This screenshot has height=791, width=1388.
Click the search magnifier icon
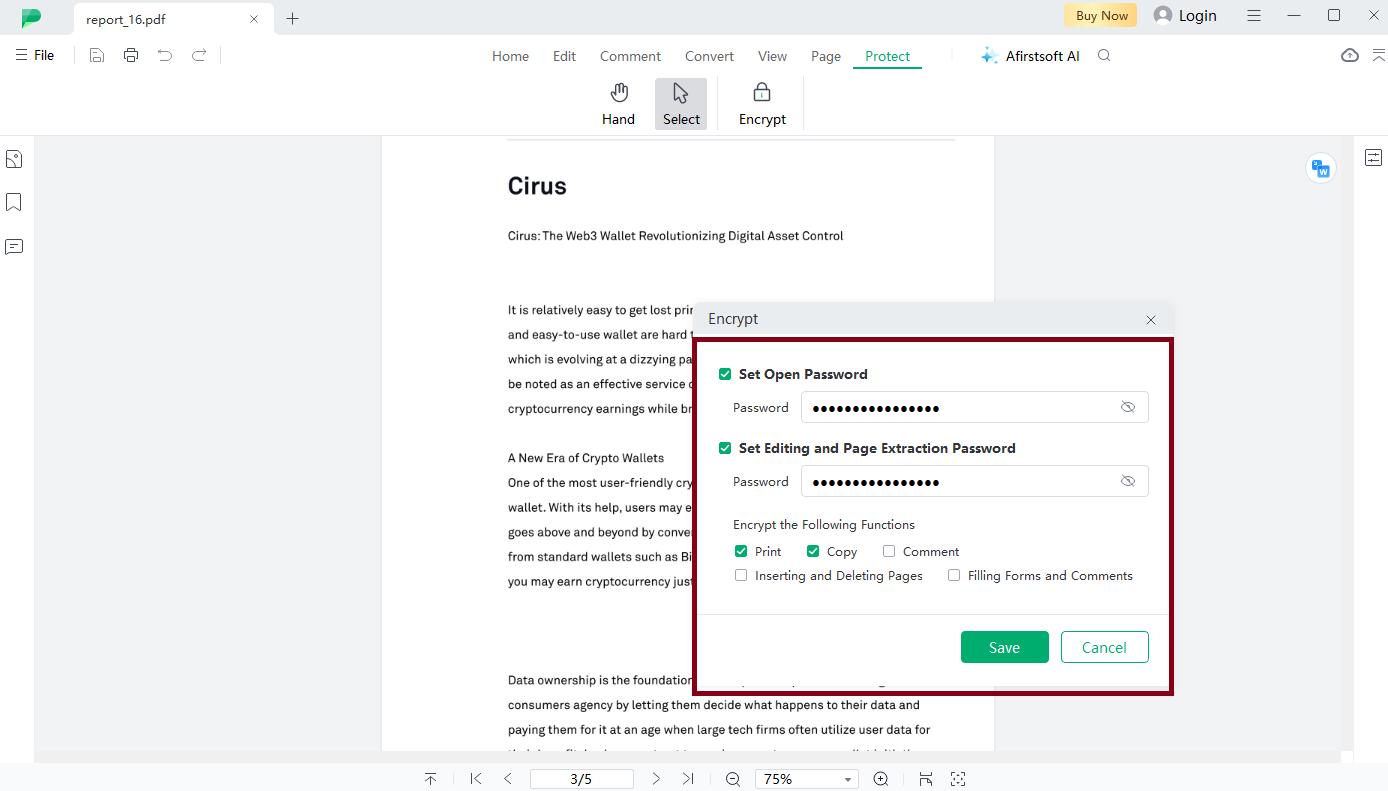(x=1104, y=56)
